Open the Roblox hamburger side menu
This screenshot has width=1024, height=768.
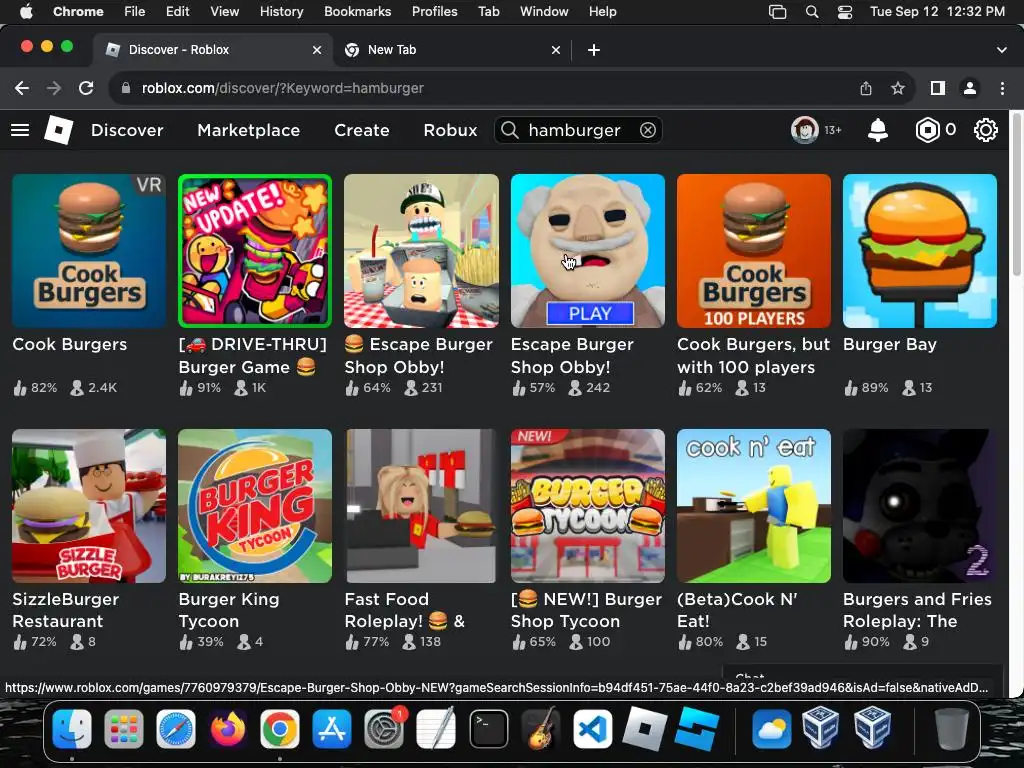click(x=20, y=130)
